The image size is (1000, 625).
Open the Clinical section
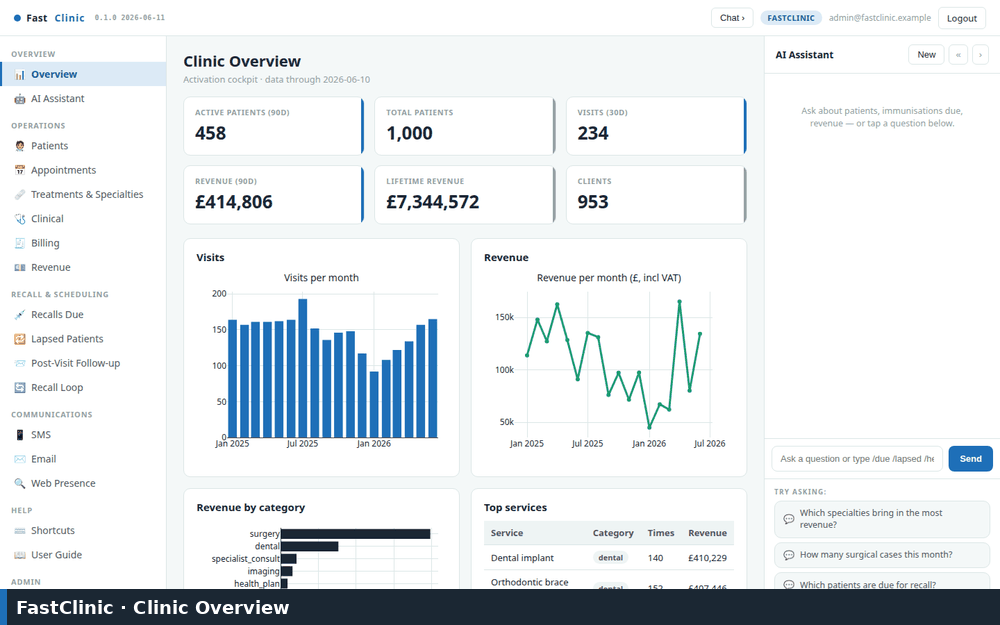pyautogui.click(x=84, y=218)
